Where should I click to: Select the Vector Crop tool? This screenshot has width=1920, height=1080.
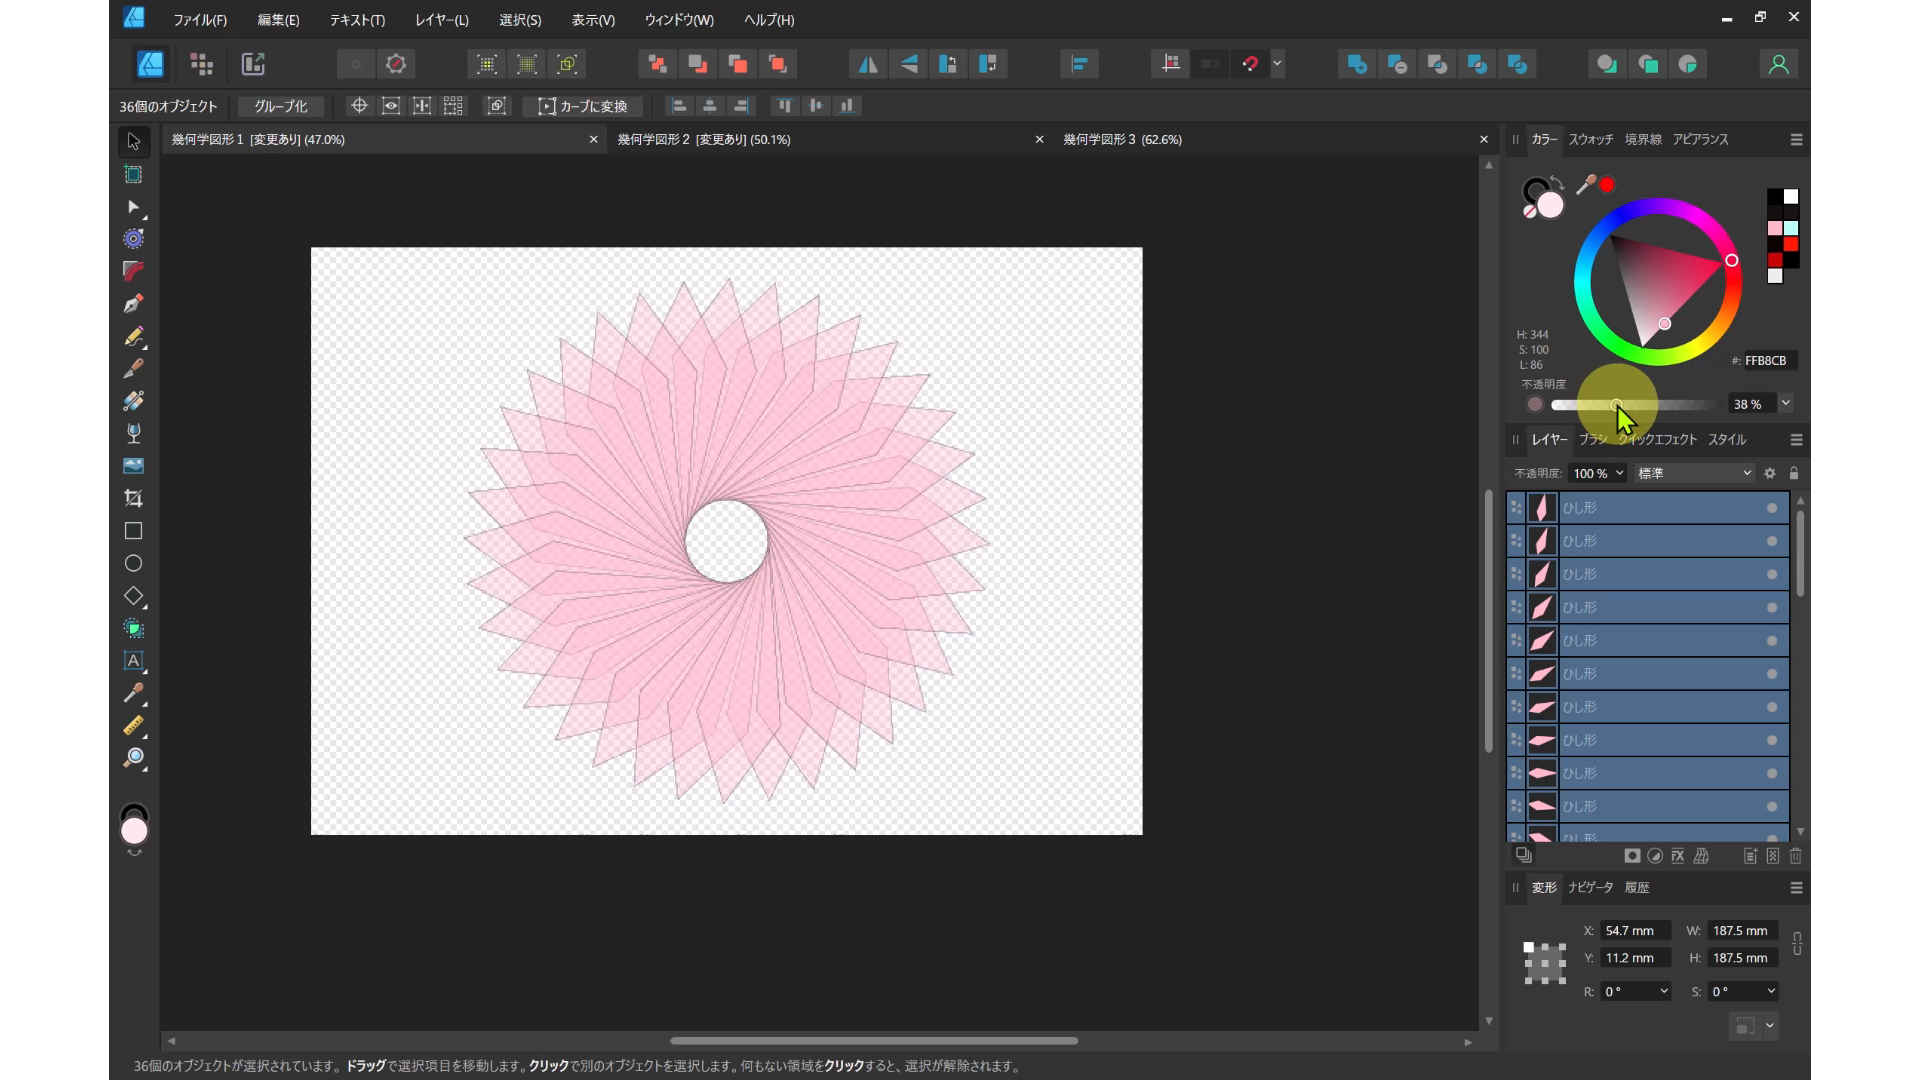pos(133,498)
